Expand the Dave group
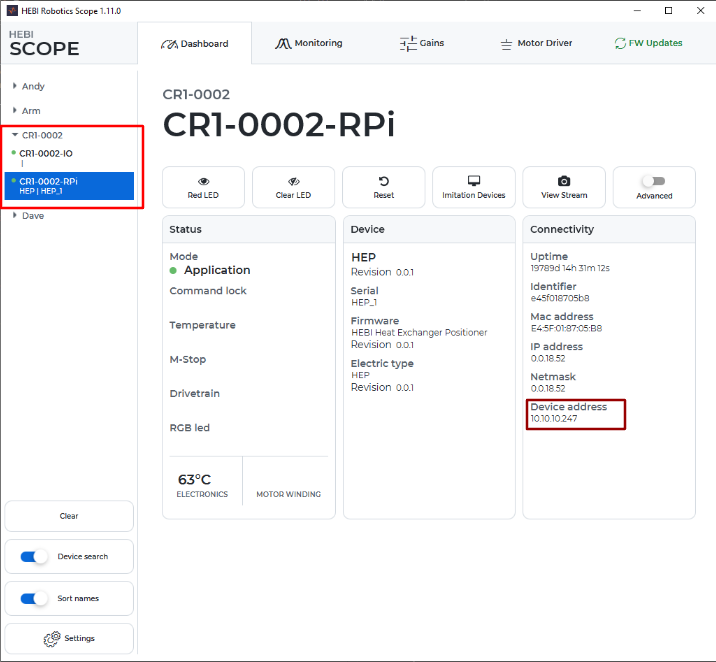 point(15,215)
